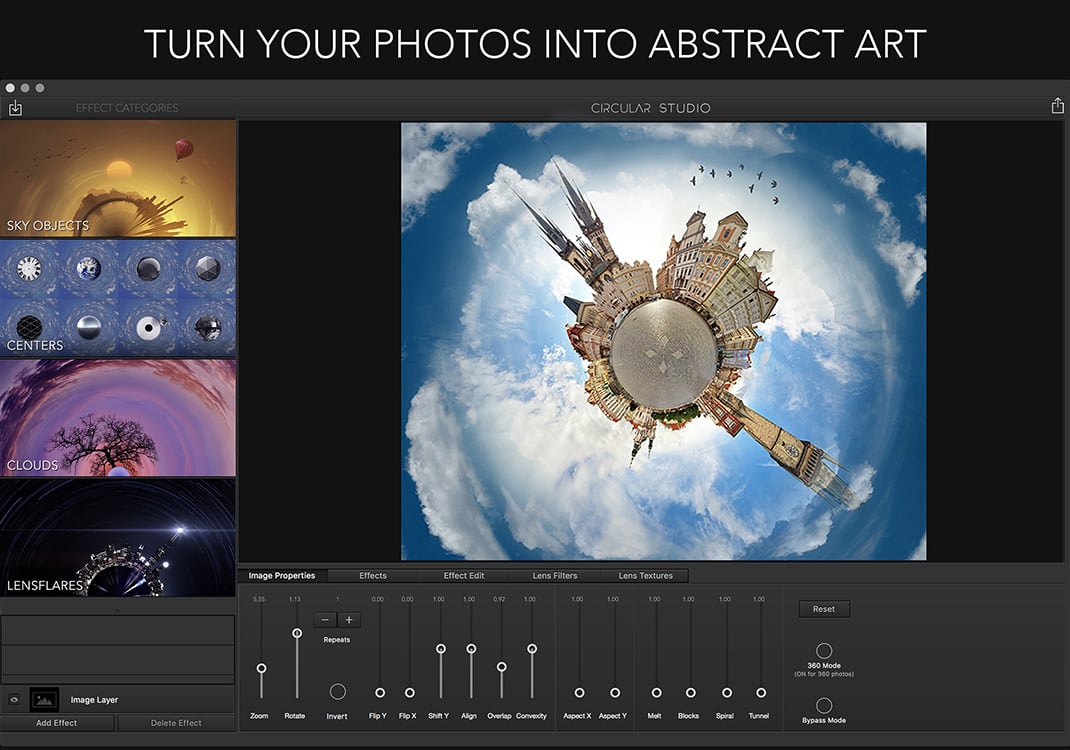Toggle the Invert option circle

[x=337, y=691]
